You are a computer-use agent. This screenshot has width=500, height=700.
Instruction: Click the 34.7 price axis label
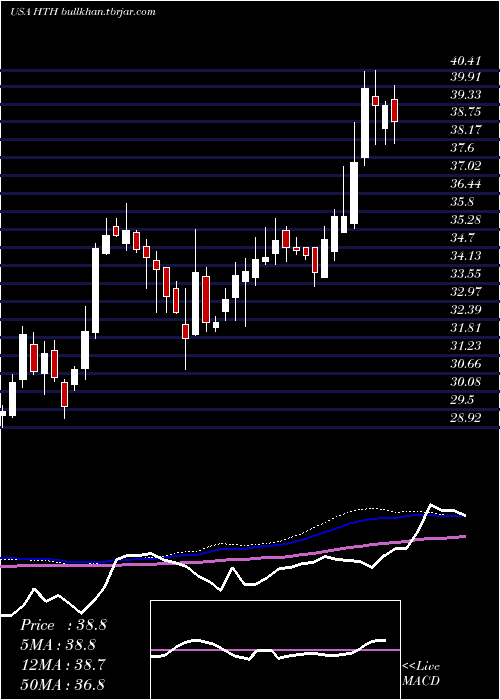point(462,238)
